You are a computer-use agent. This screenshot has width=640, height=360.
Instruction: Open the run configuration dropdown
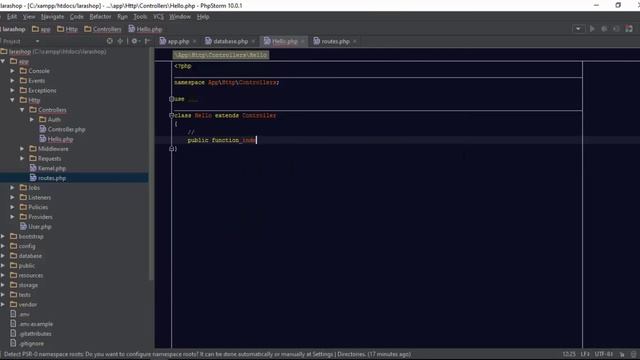[578, 29]
